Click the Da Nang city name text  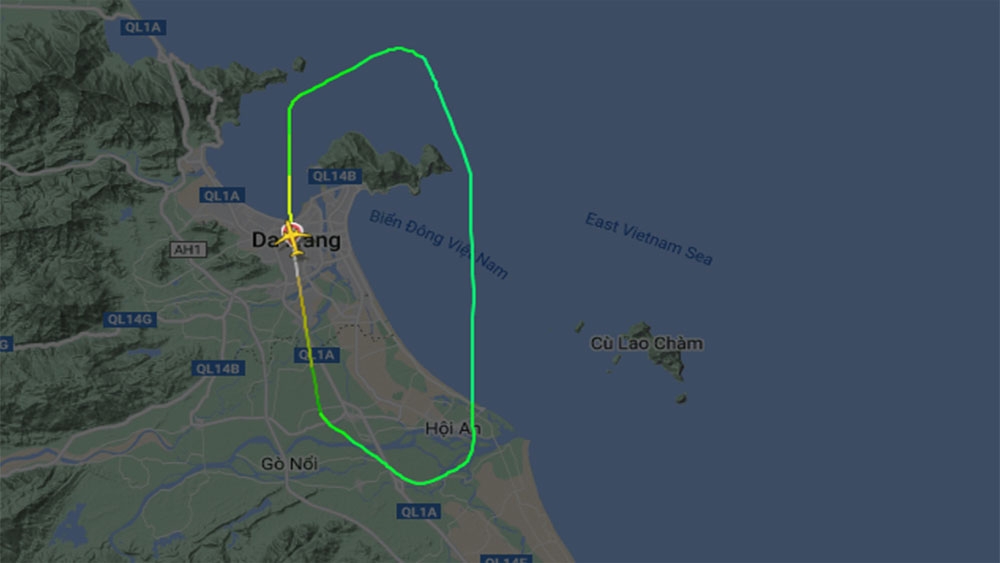coord(296,240)
